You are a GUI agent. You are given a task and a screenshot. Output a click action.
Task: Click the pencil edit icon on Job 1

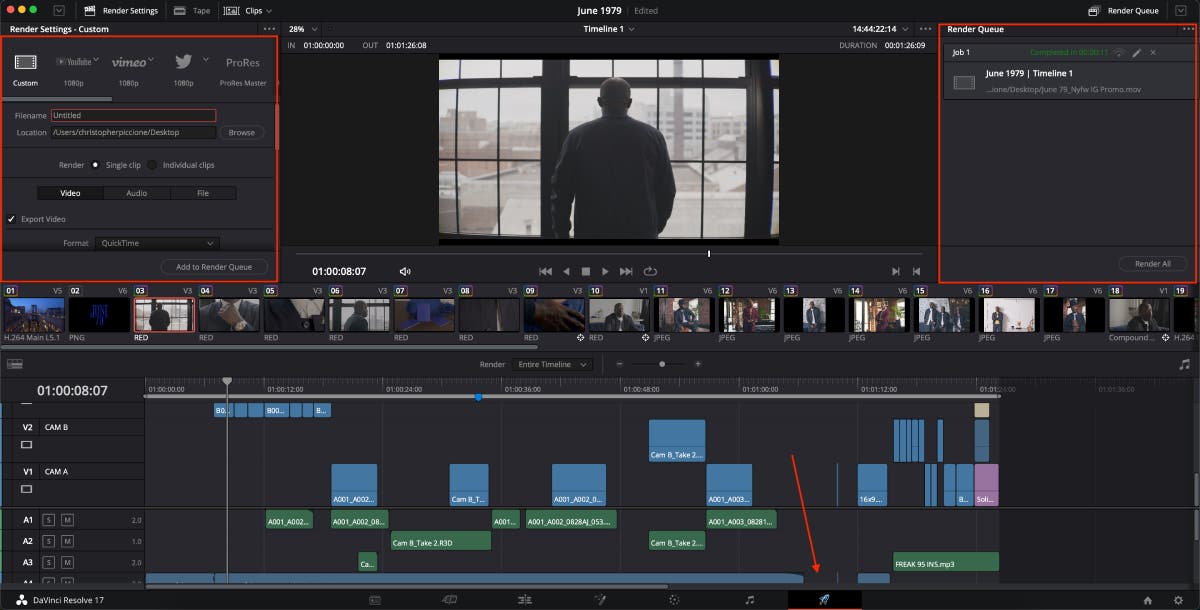point(1136,52)
